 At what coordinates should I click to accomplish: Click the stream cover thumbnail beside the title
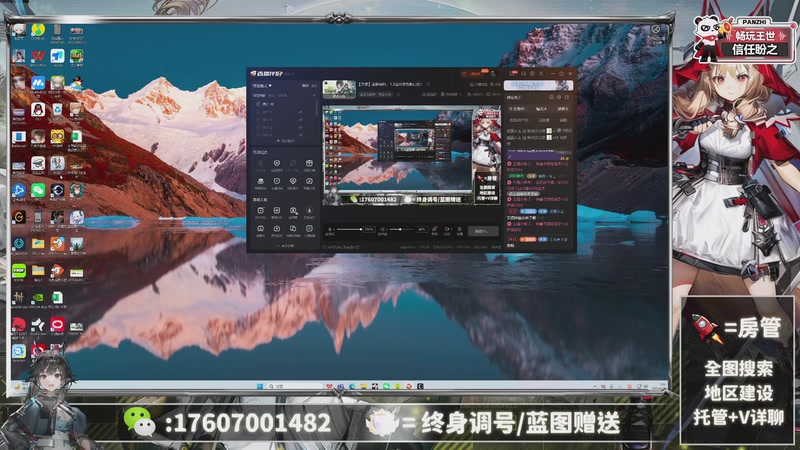pyautogui.click(x=338, y=88)
